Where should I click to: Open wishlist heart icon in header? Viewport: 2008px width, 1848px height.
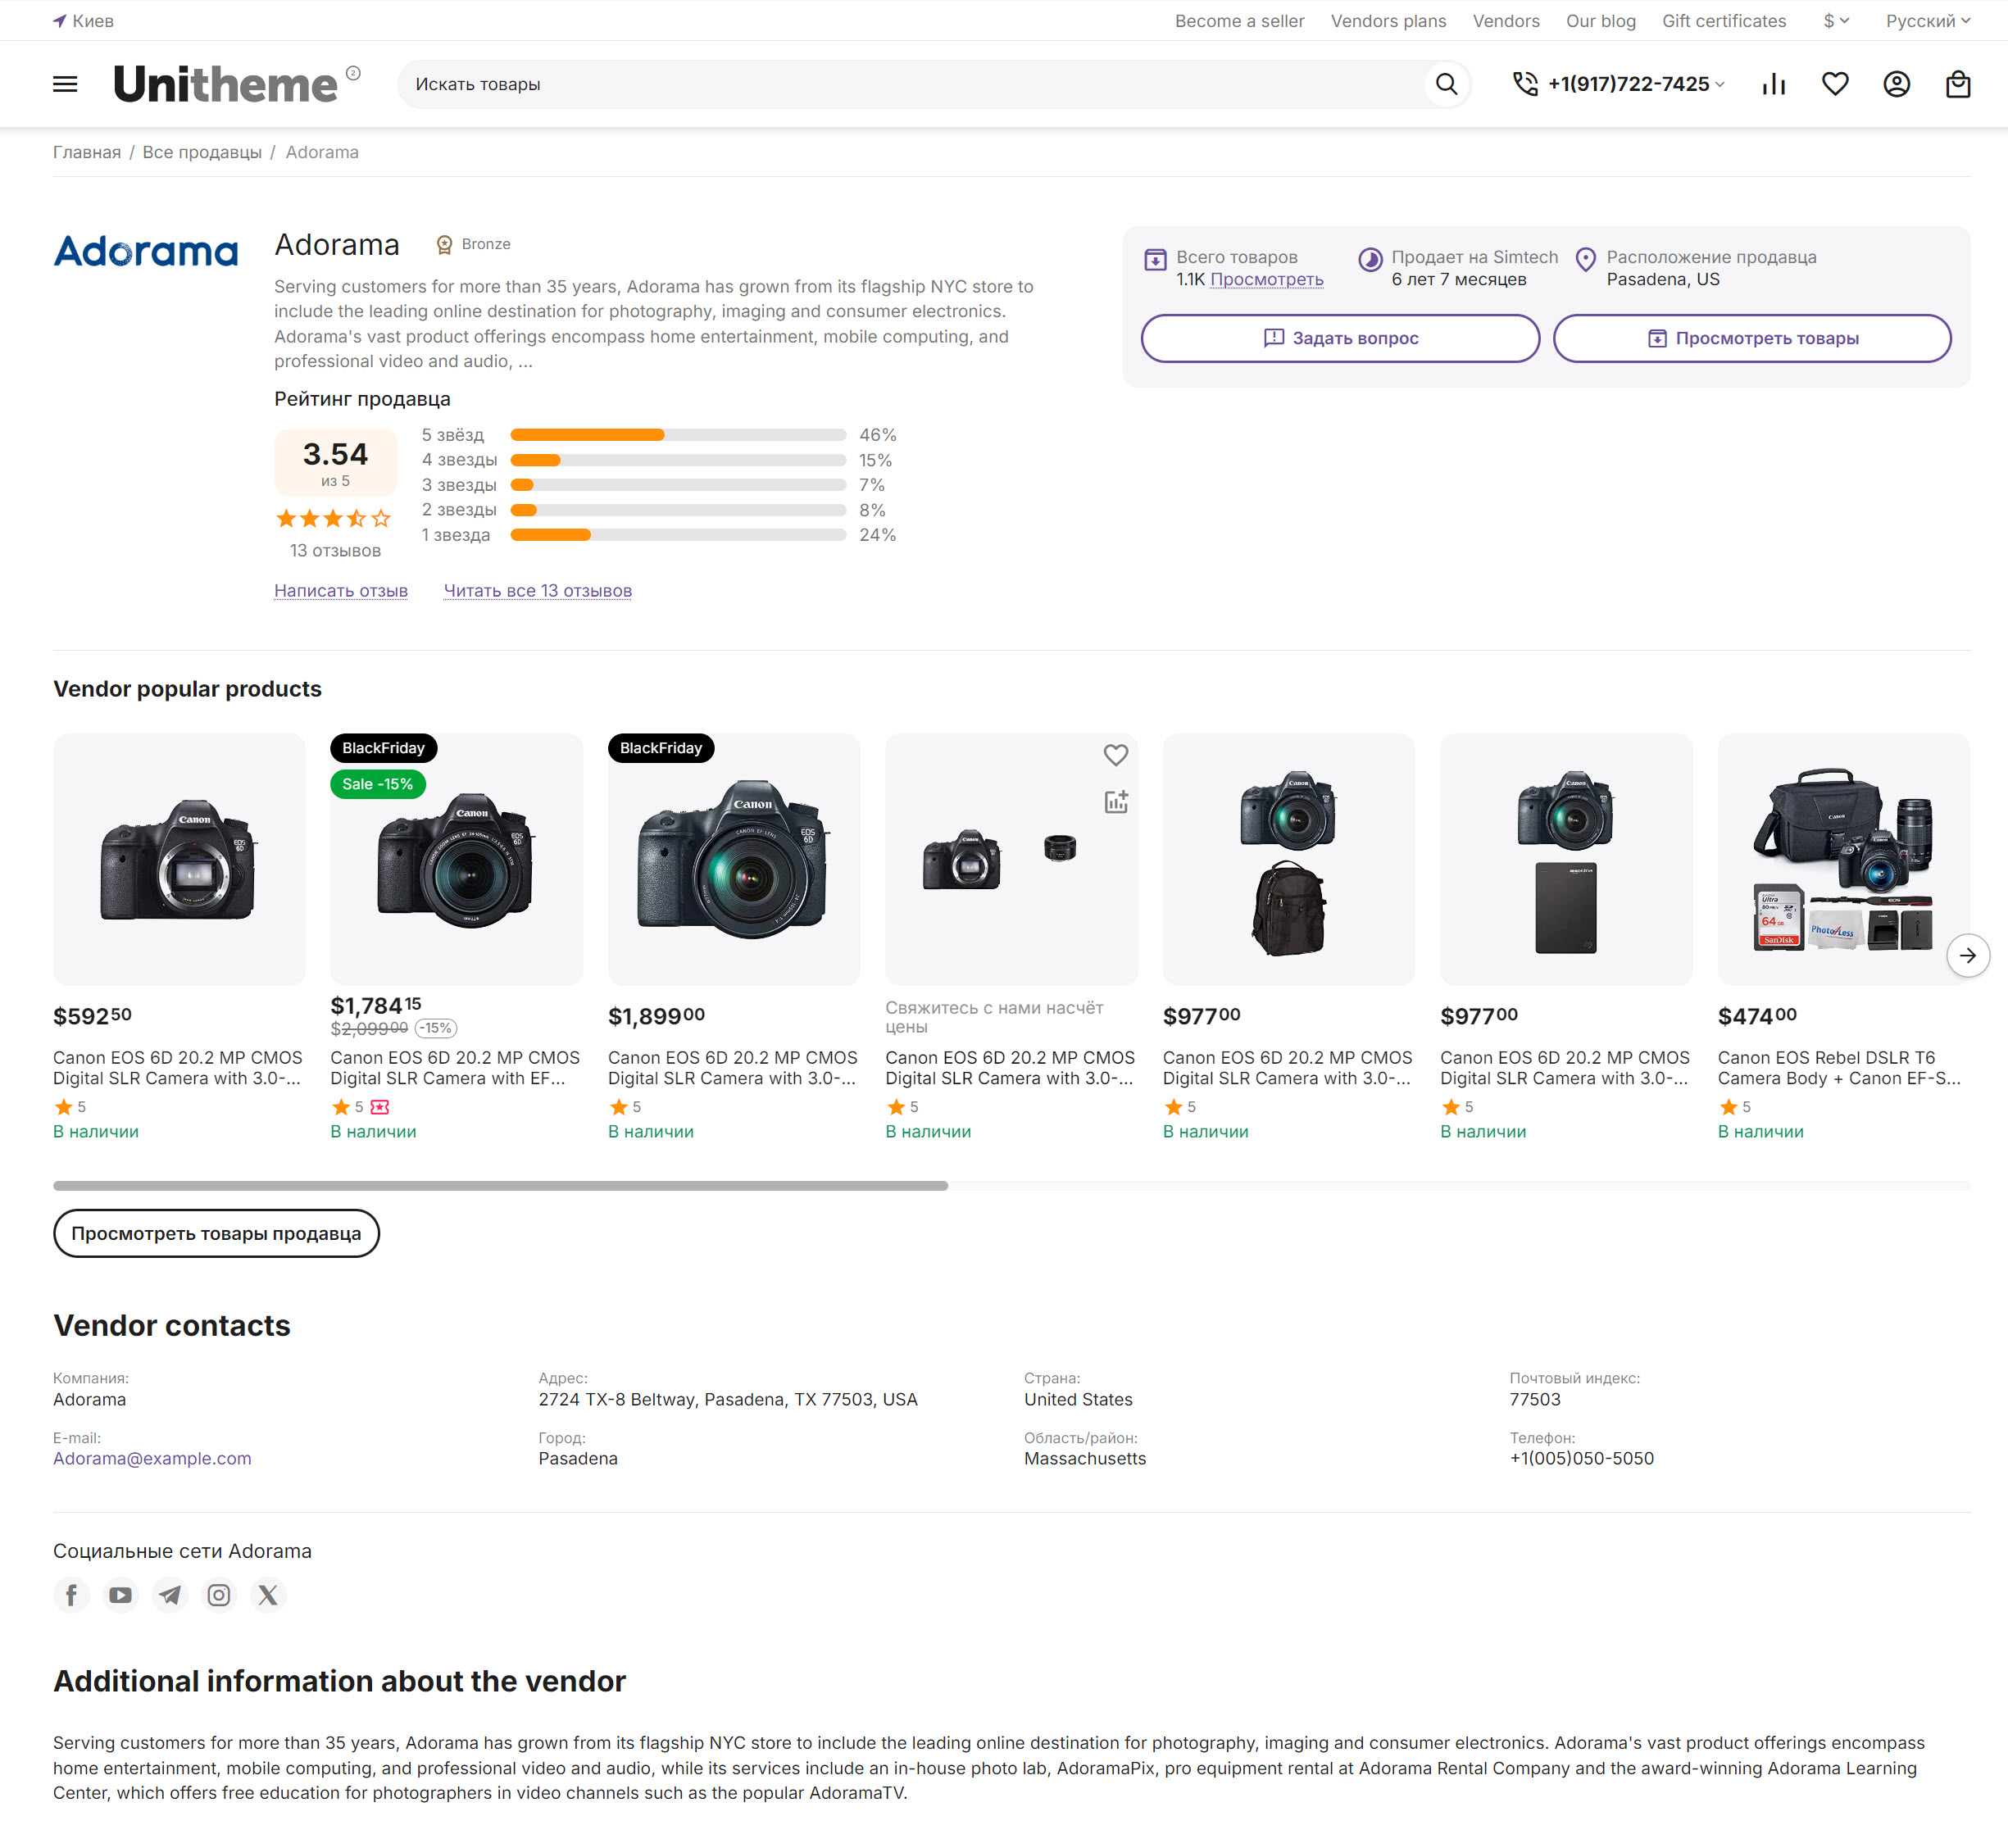[x=1834, y=84]
